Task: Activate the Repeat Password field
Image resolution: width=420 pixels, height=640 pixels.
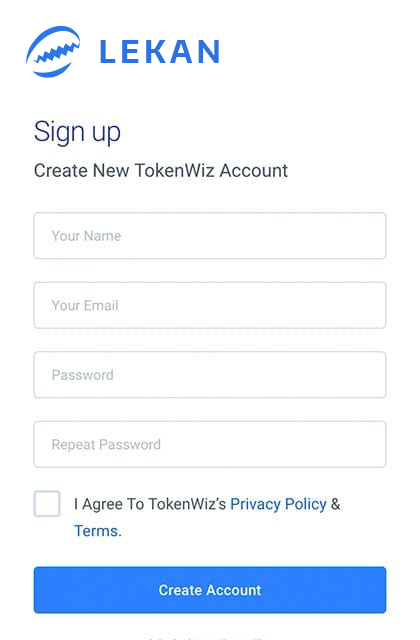Action: point(210,444)
